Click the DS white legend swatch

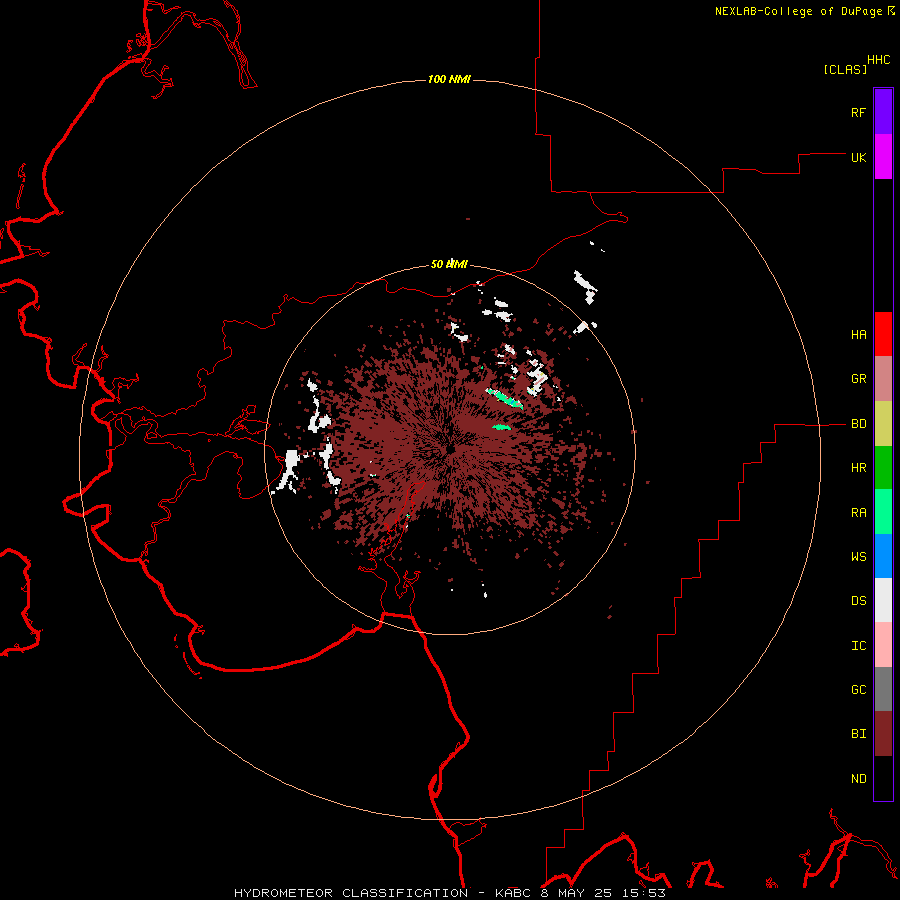pos(883,600)
